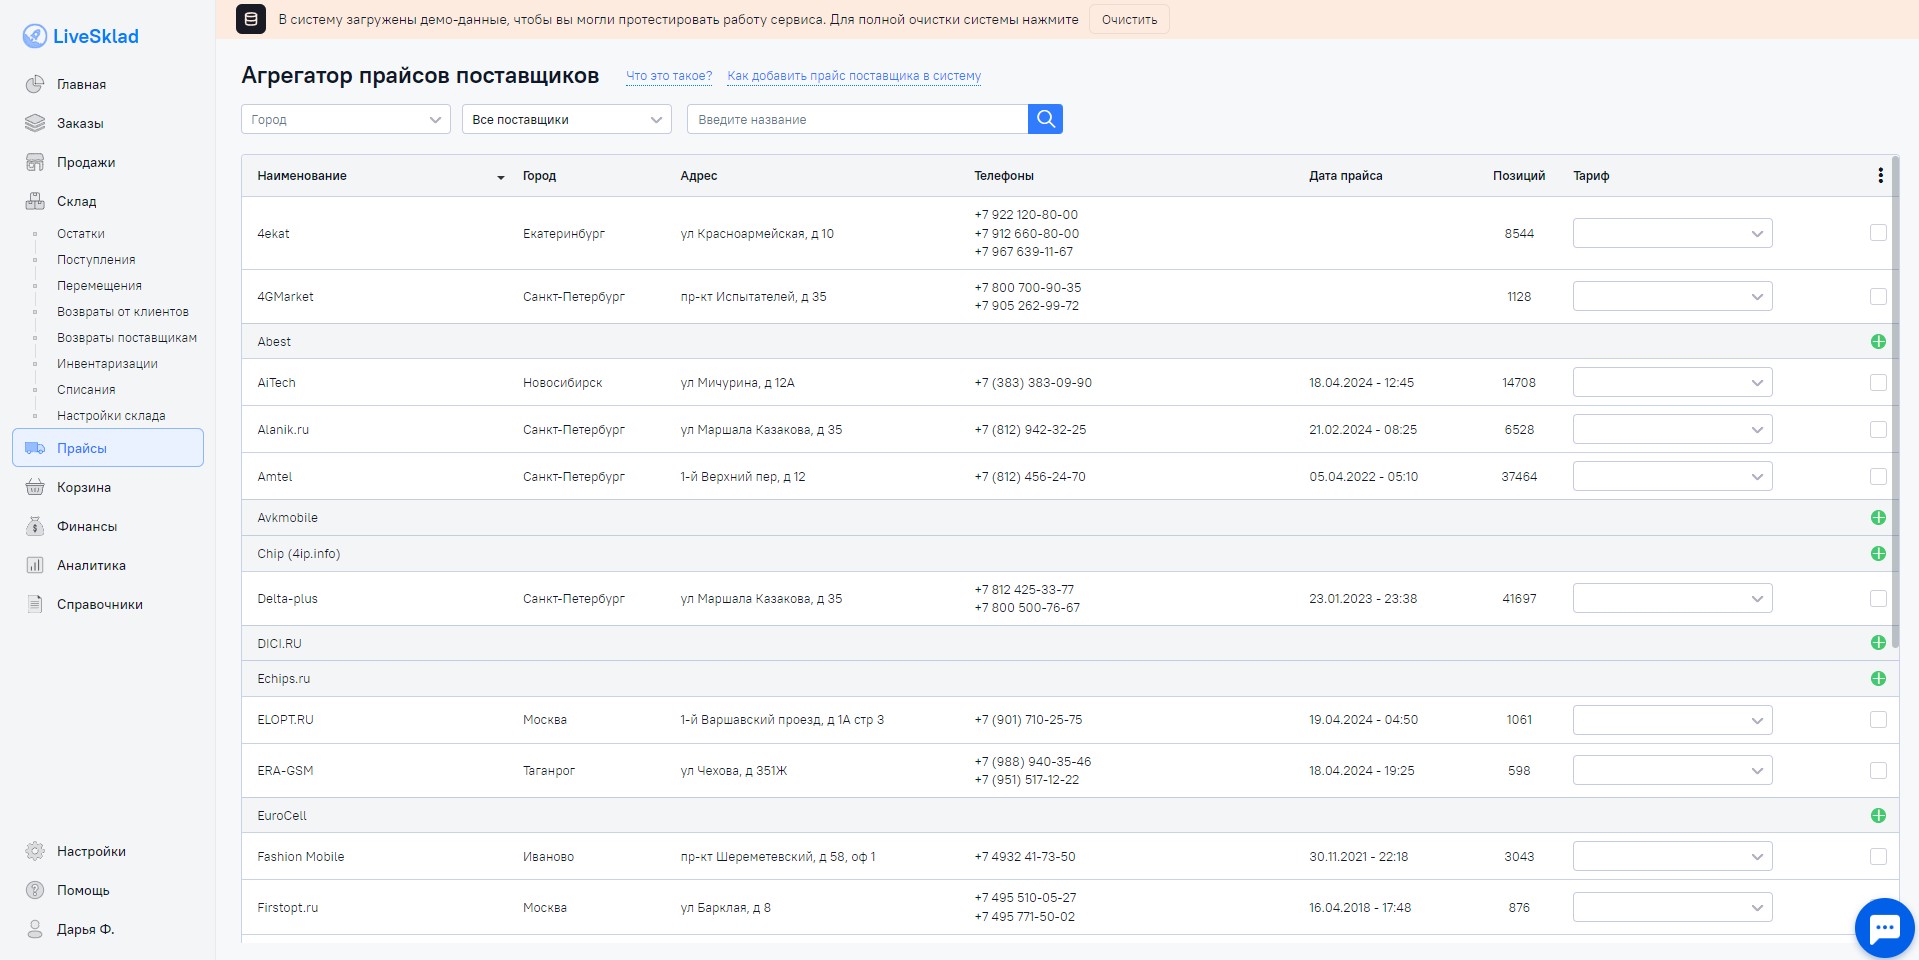Open the Инвентаризации submenu item
This screenshot has width=1919, height=960.
click(x=107, y=364)
